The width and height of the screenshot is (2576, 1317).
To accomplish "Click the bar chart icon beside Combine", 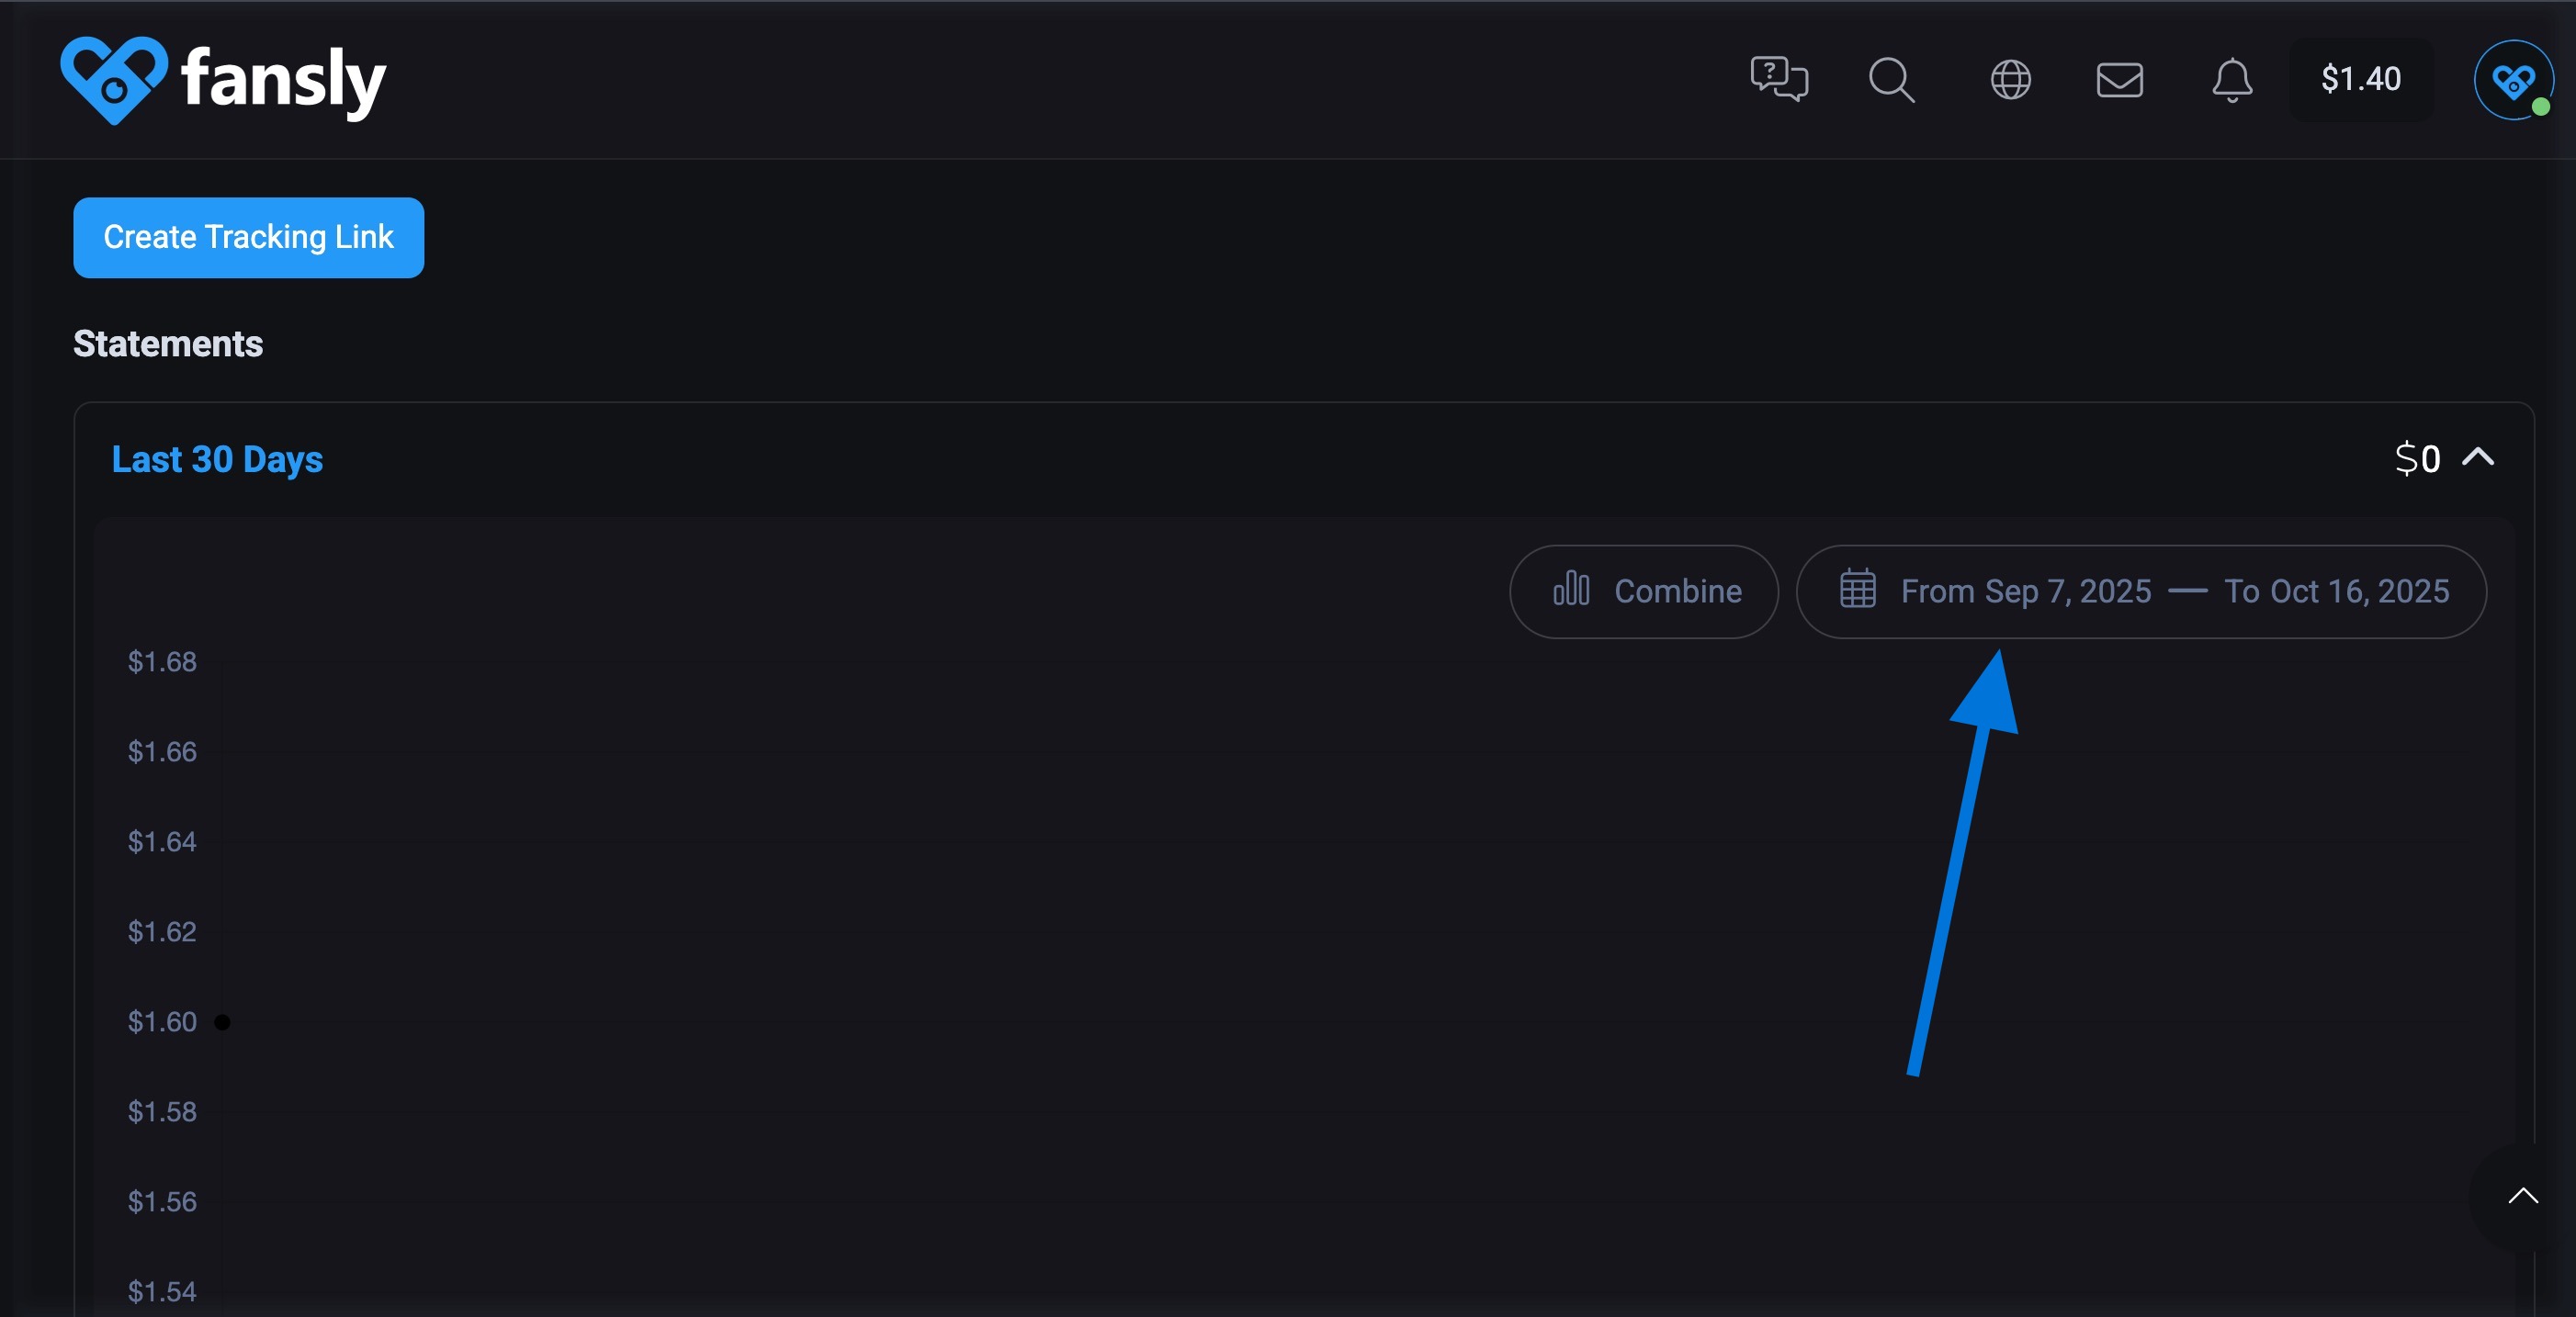I will point(1571,589).
